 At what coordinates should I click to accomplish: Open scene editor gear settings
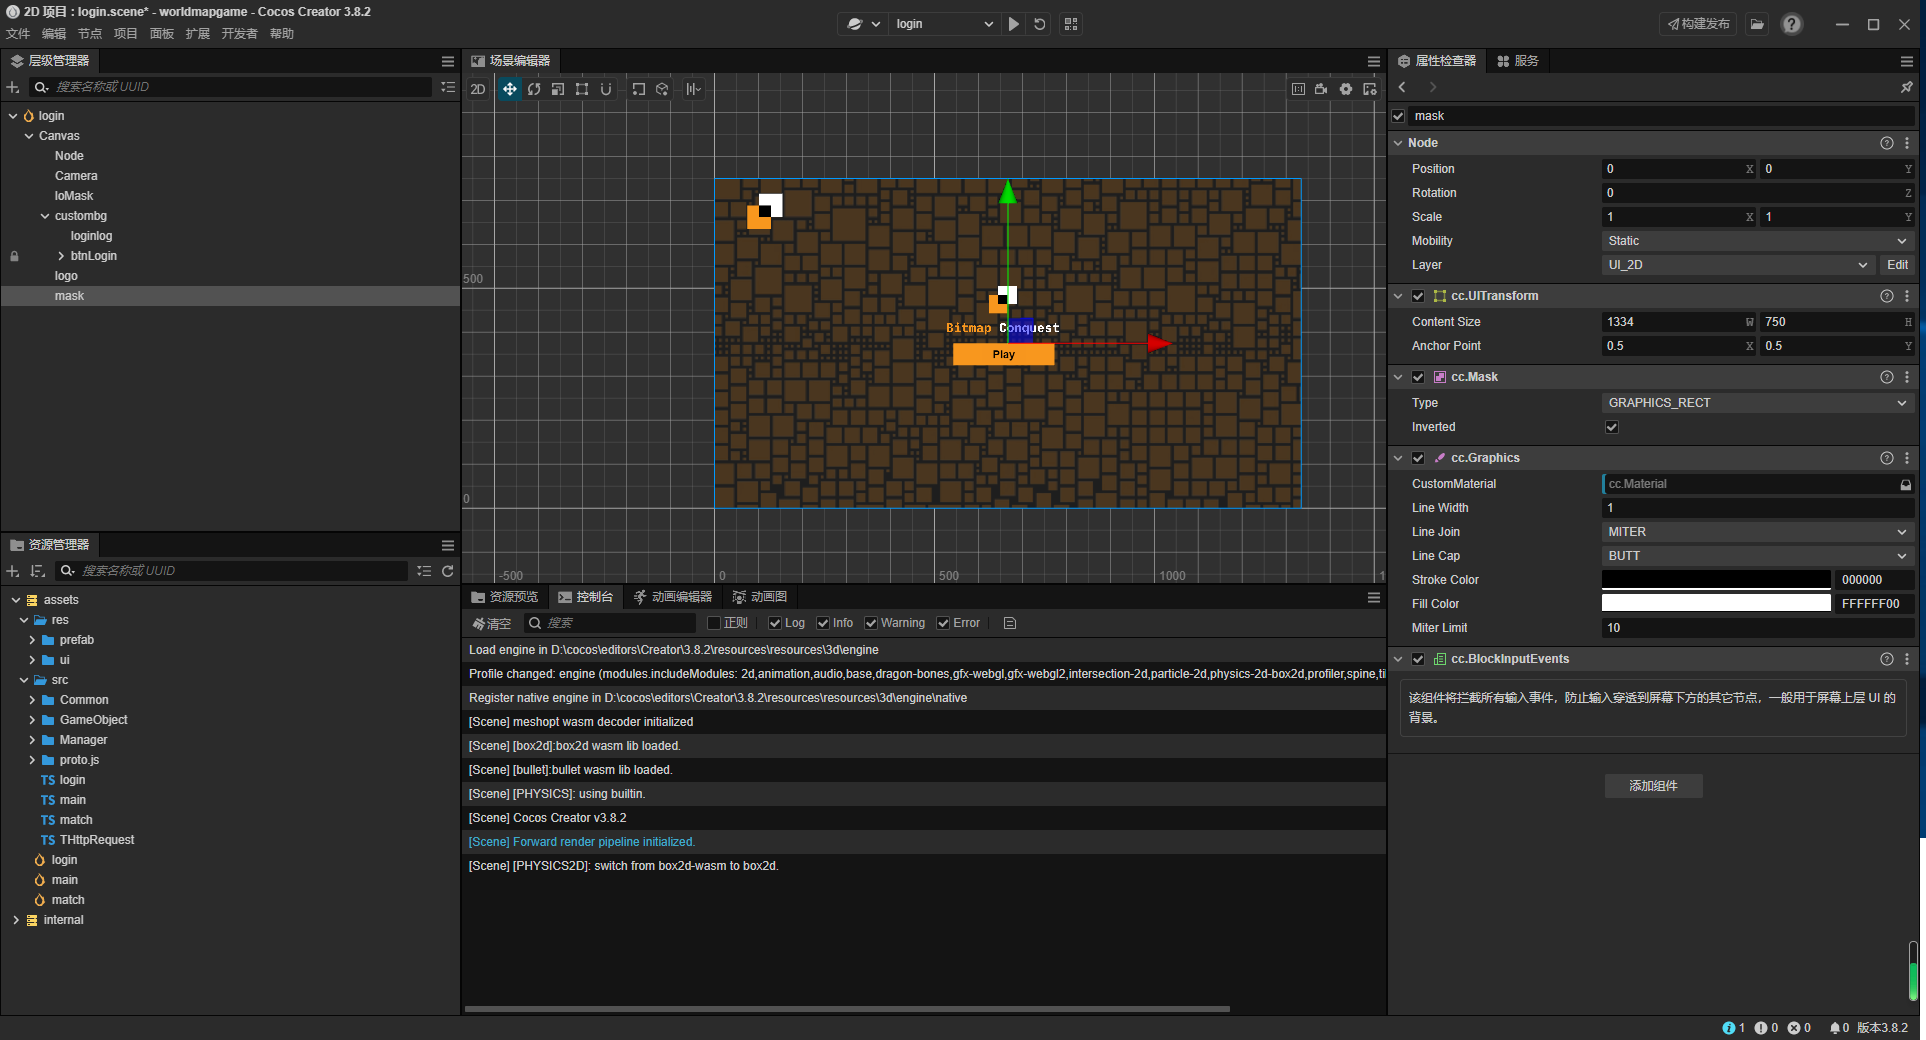click(x=1346, y=89)
